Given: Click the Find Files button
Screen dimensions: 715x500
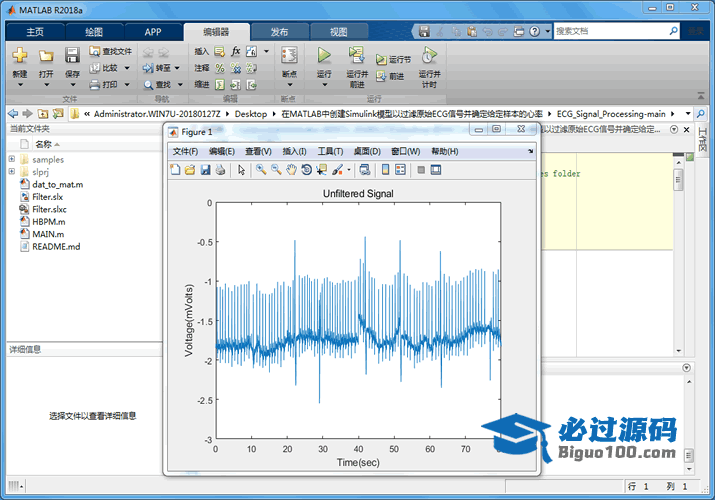Looking at the screenshot, I should coord(111,52).
